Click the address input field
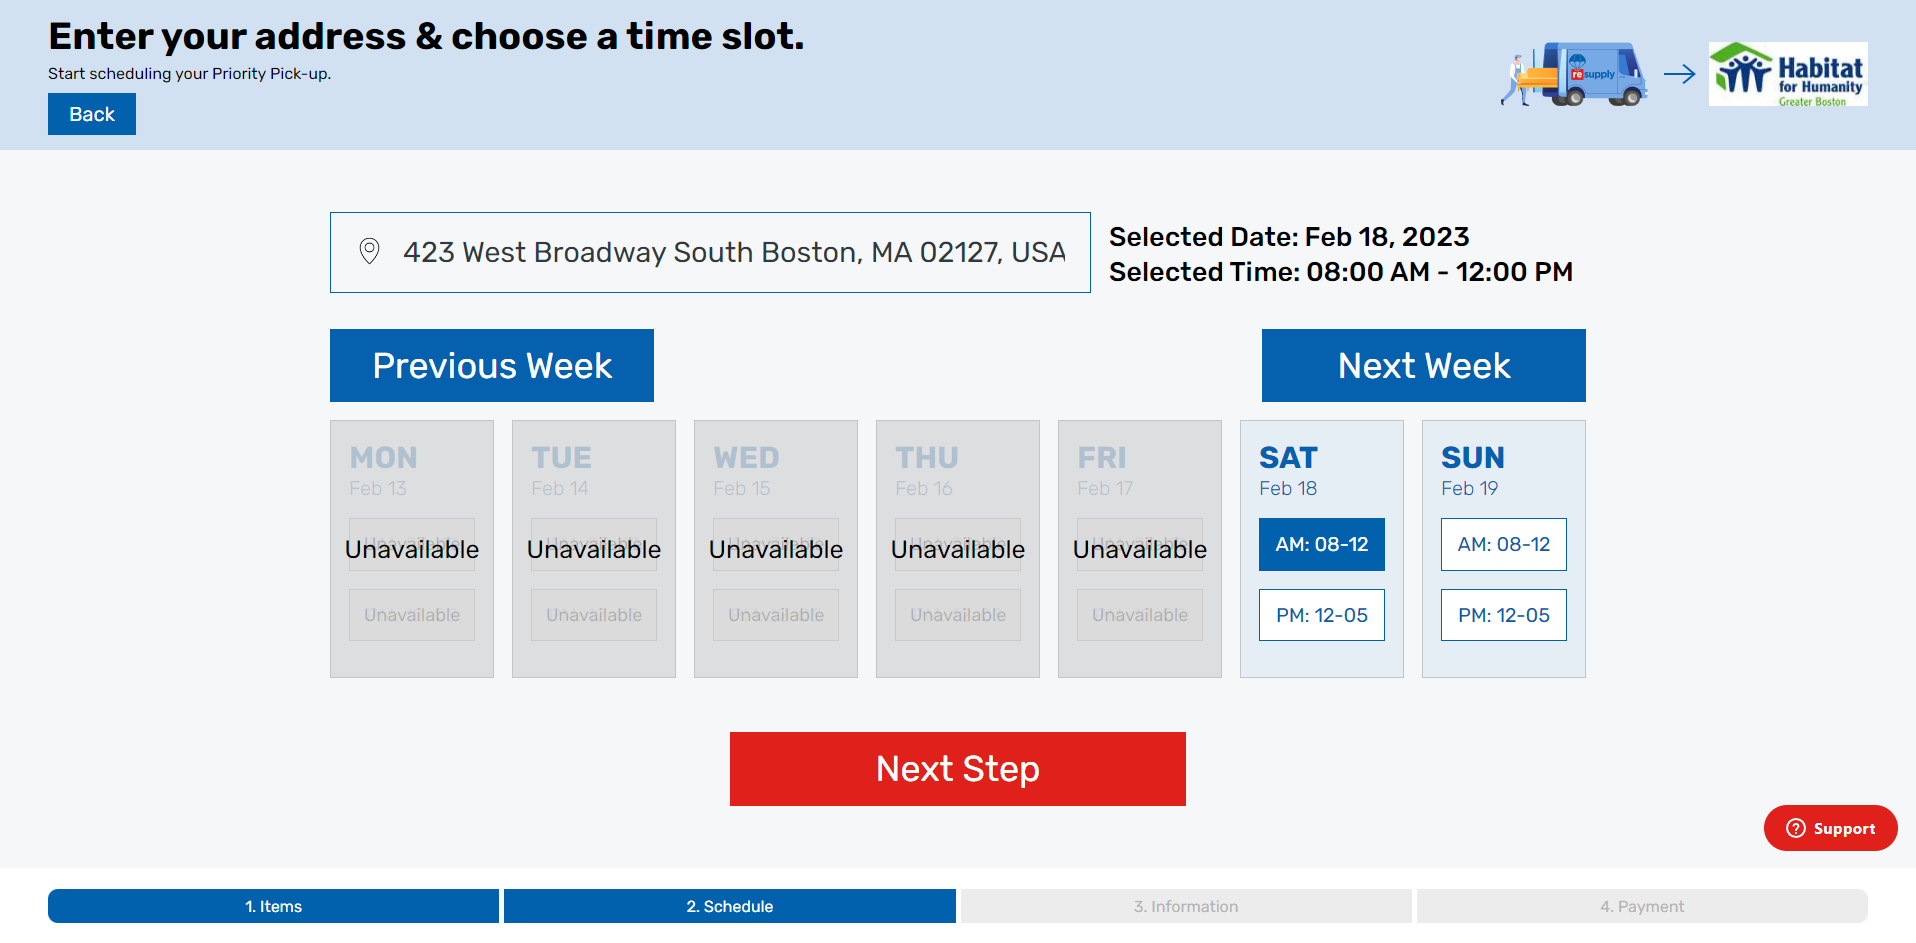The height and width of the screenshot is (943, 1916). [710, 252]
